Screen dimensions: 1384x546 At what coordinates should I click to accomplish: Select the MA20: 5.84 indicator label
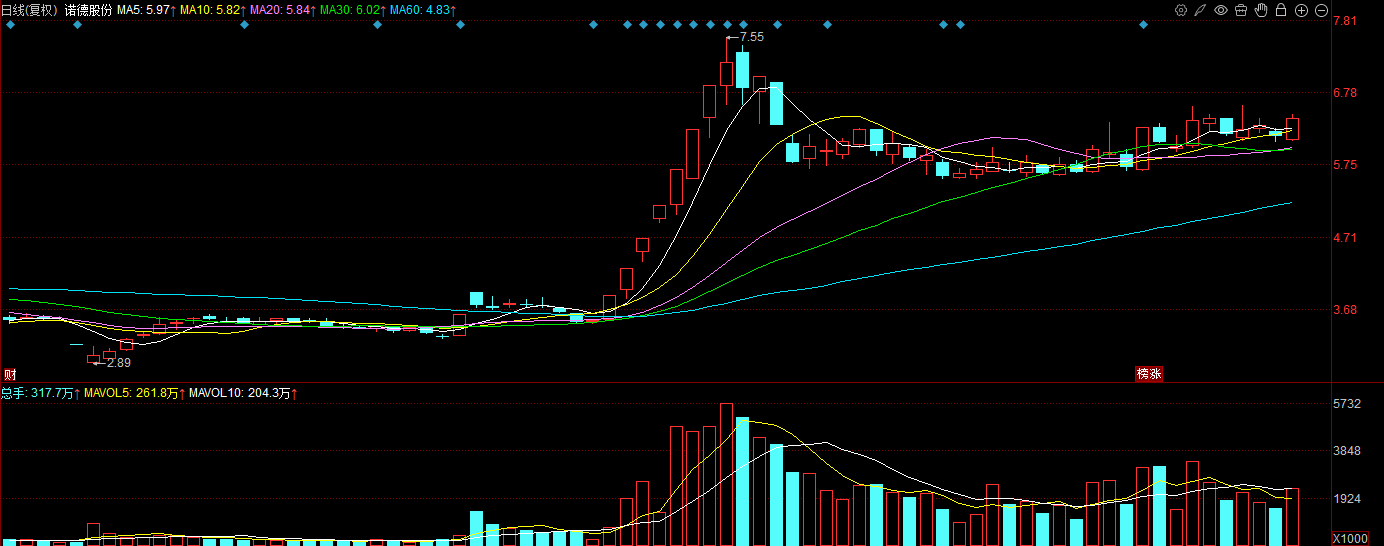tap(283, 9)
